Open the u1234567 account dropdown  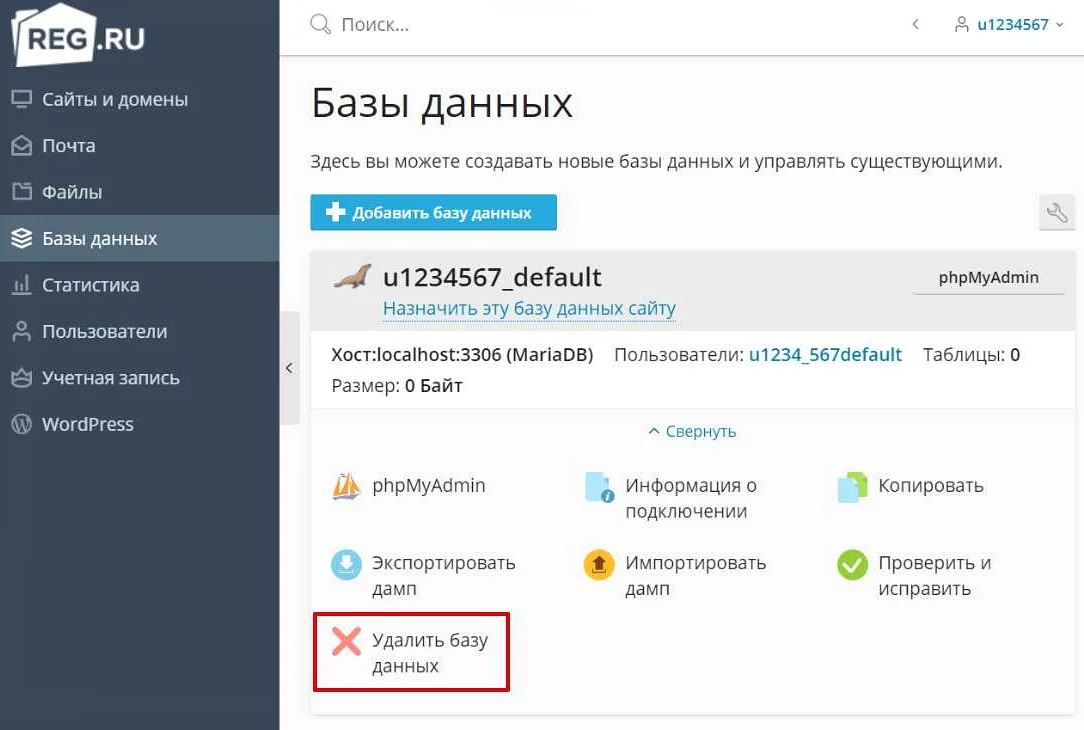pos(1012,25)
